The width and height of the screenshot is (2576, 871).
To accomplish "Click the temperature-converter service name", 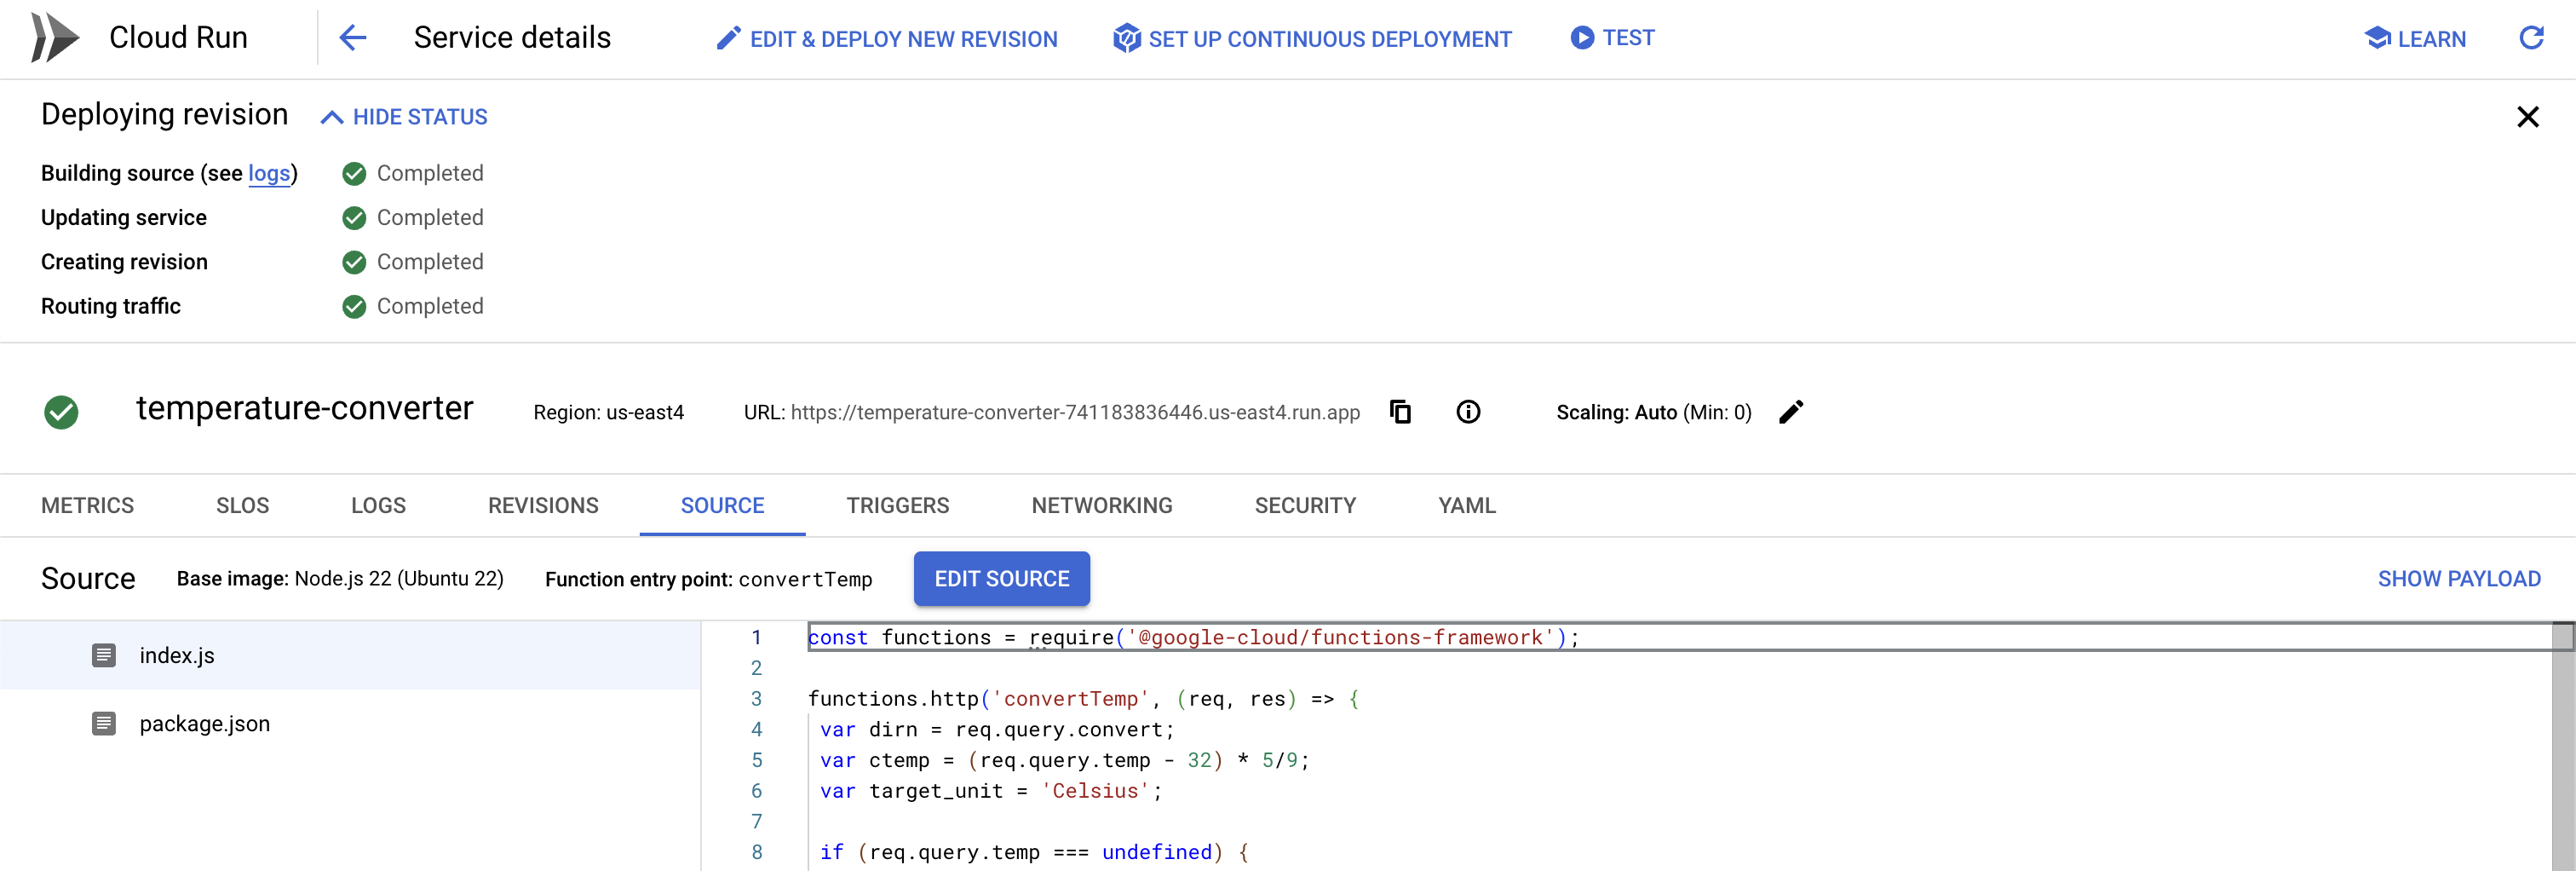I will pyautogui.click(x=304, y=408).
